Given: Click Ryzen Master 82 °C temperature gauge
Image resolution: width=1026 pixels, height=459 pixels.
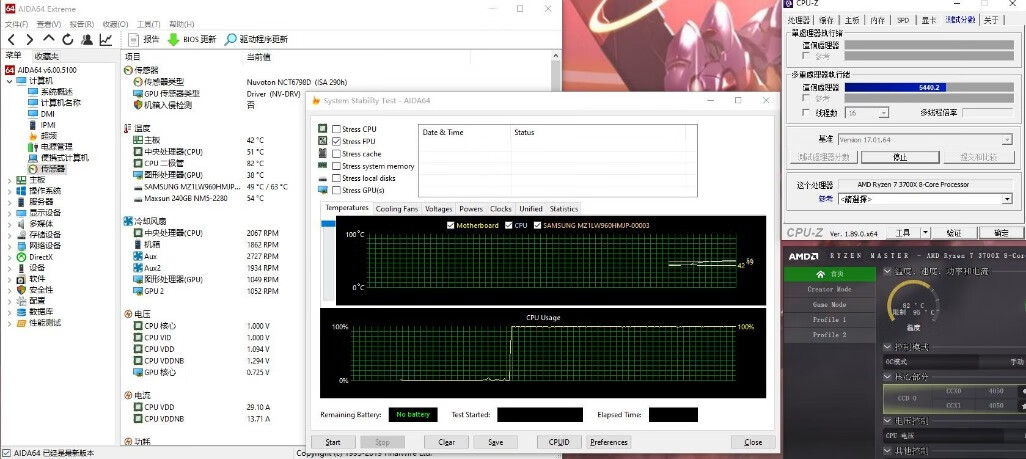Looking at the screenshot, I should tap(913, 305).
